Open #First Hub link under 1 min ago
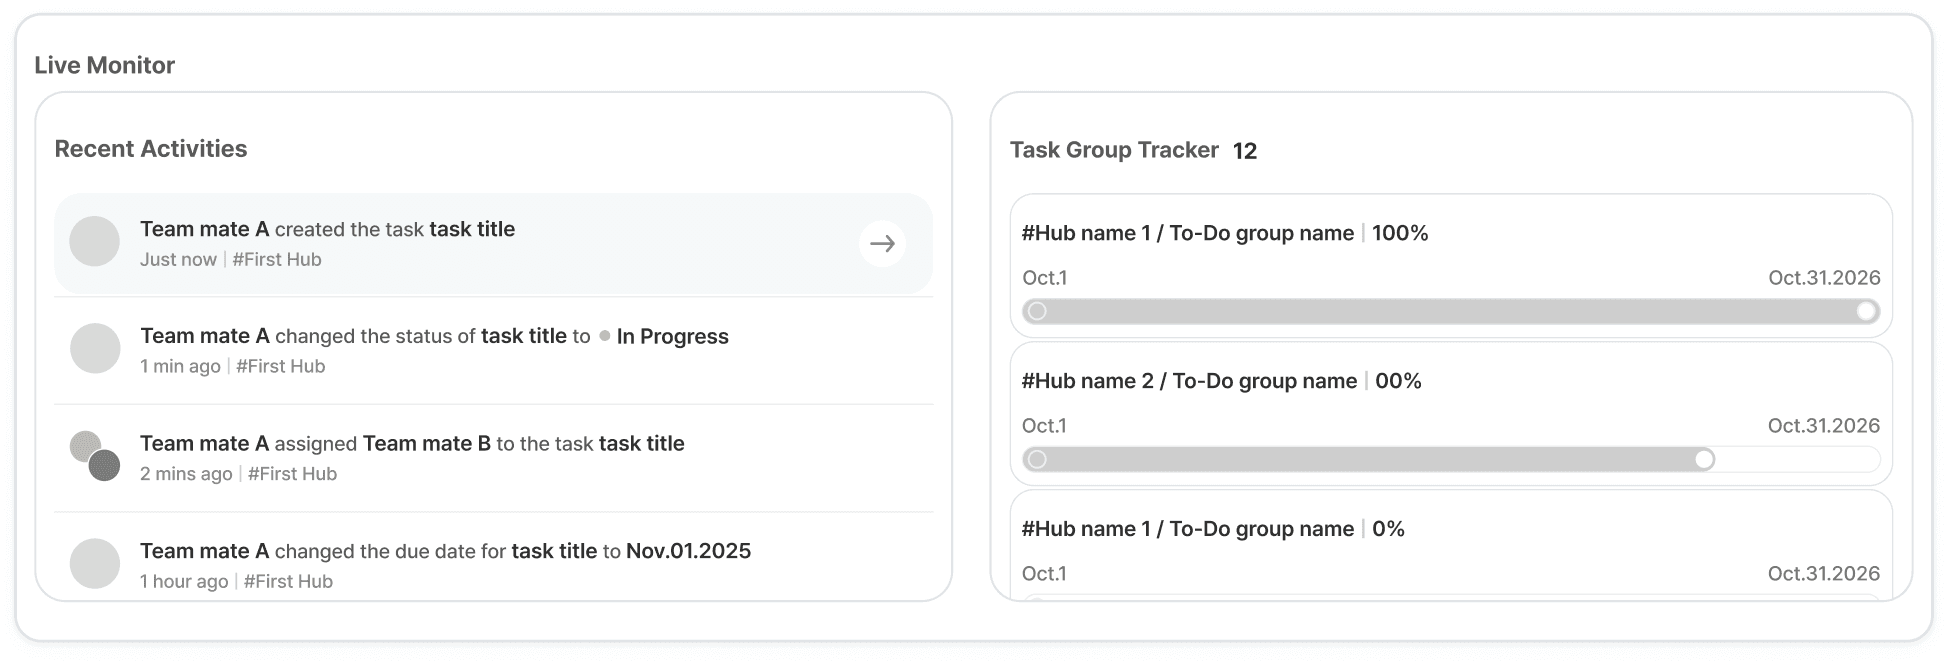1952x668 pixels. tap(281, 366)
